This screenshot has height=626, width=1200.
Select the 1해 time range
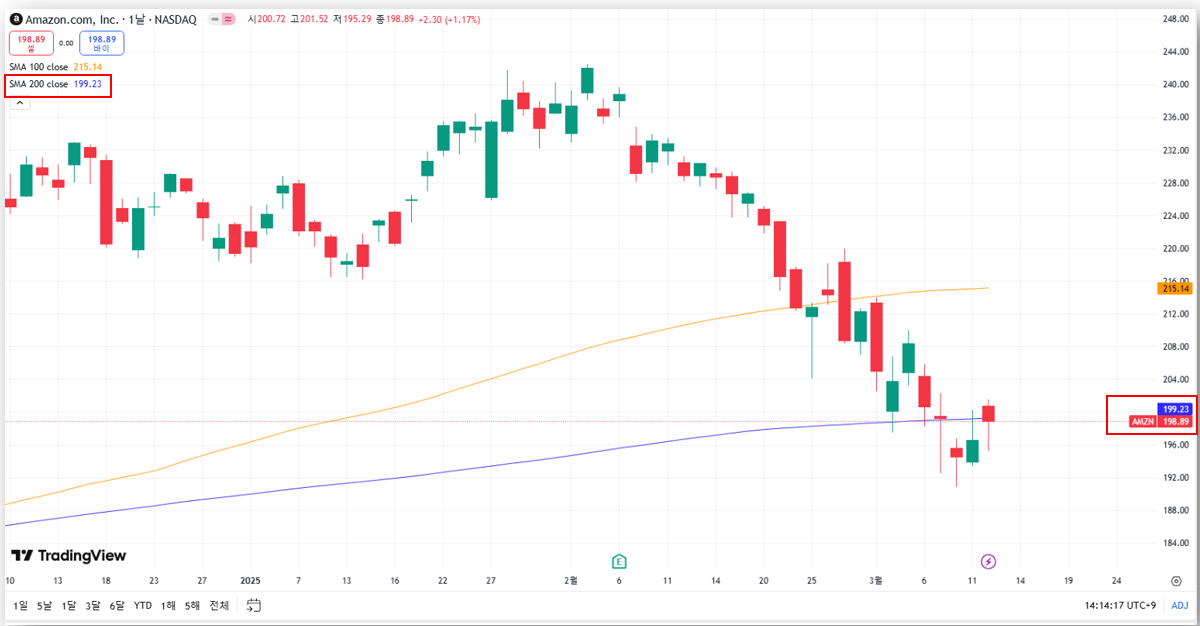point(168,605)
